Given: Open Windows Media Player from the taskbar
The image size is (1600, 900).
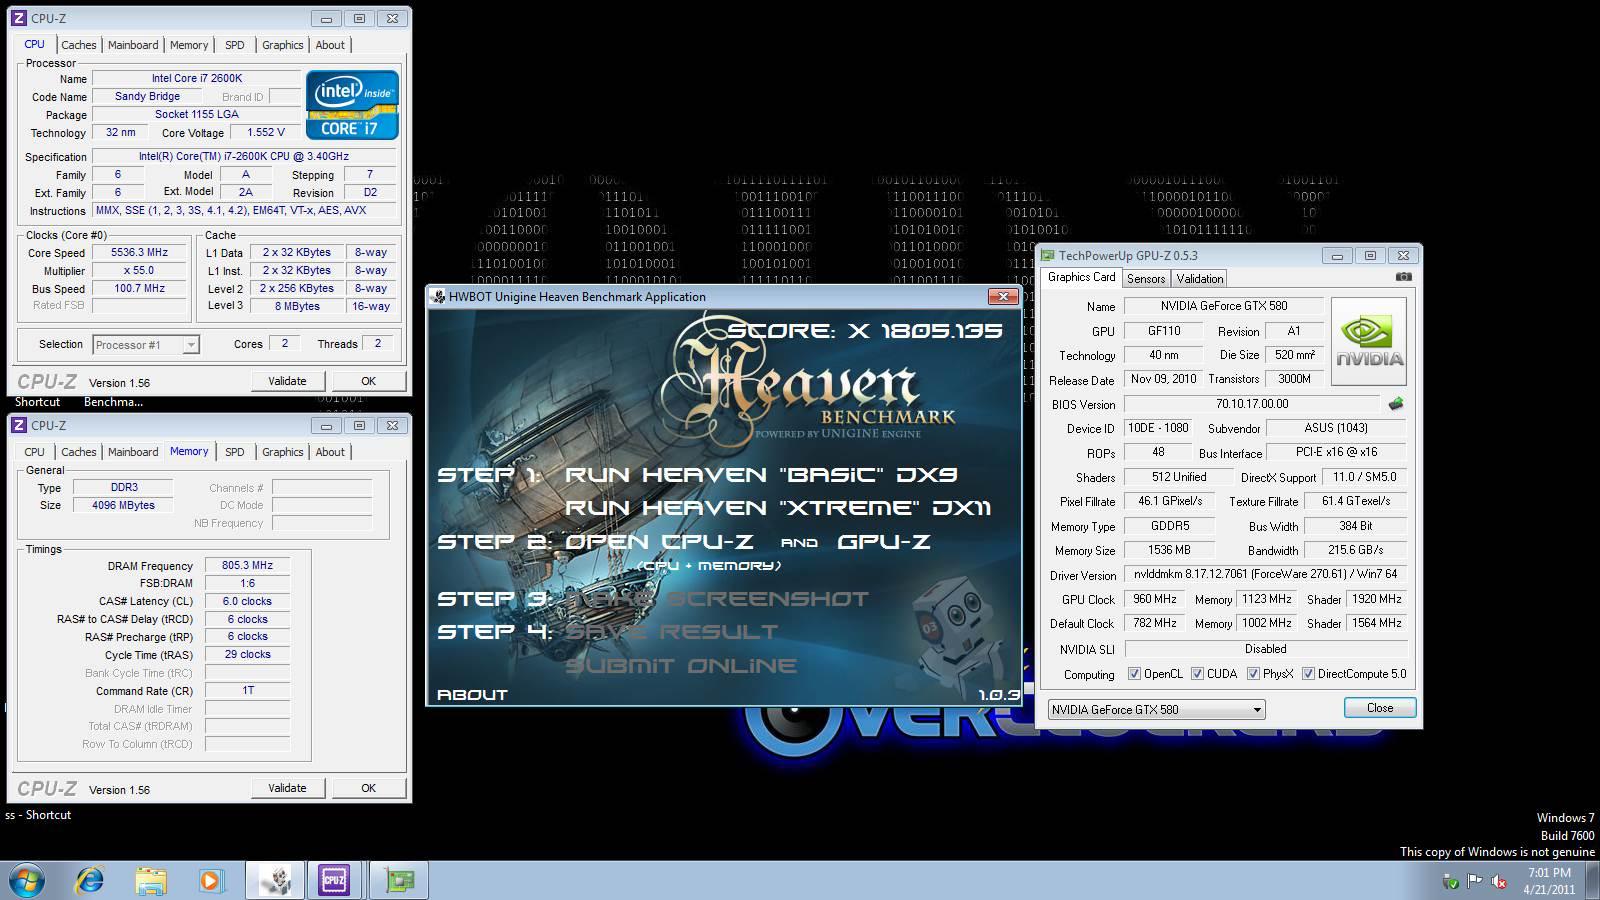Looking at the screenshot, I should click(211, 880).
